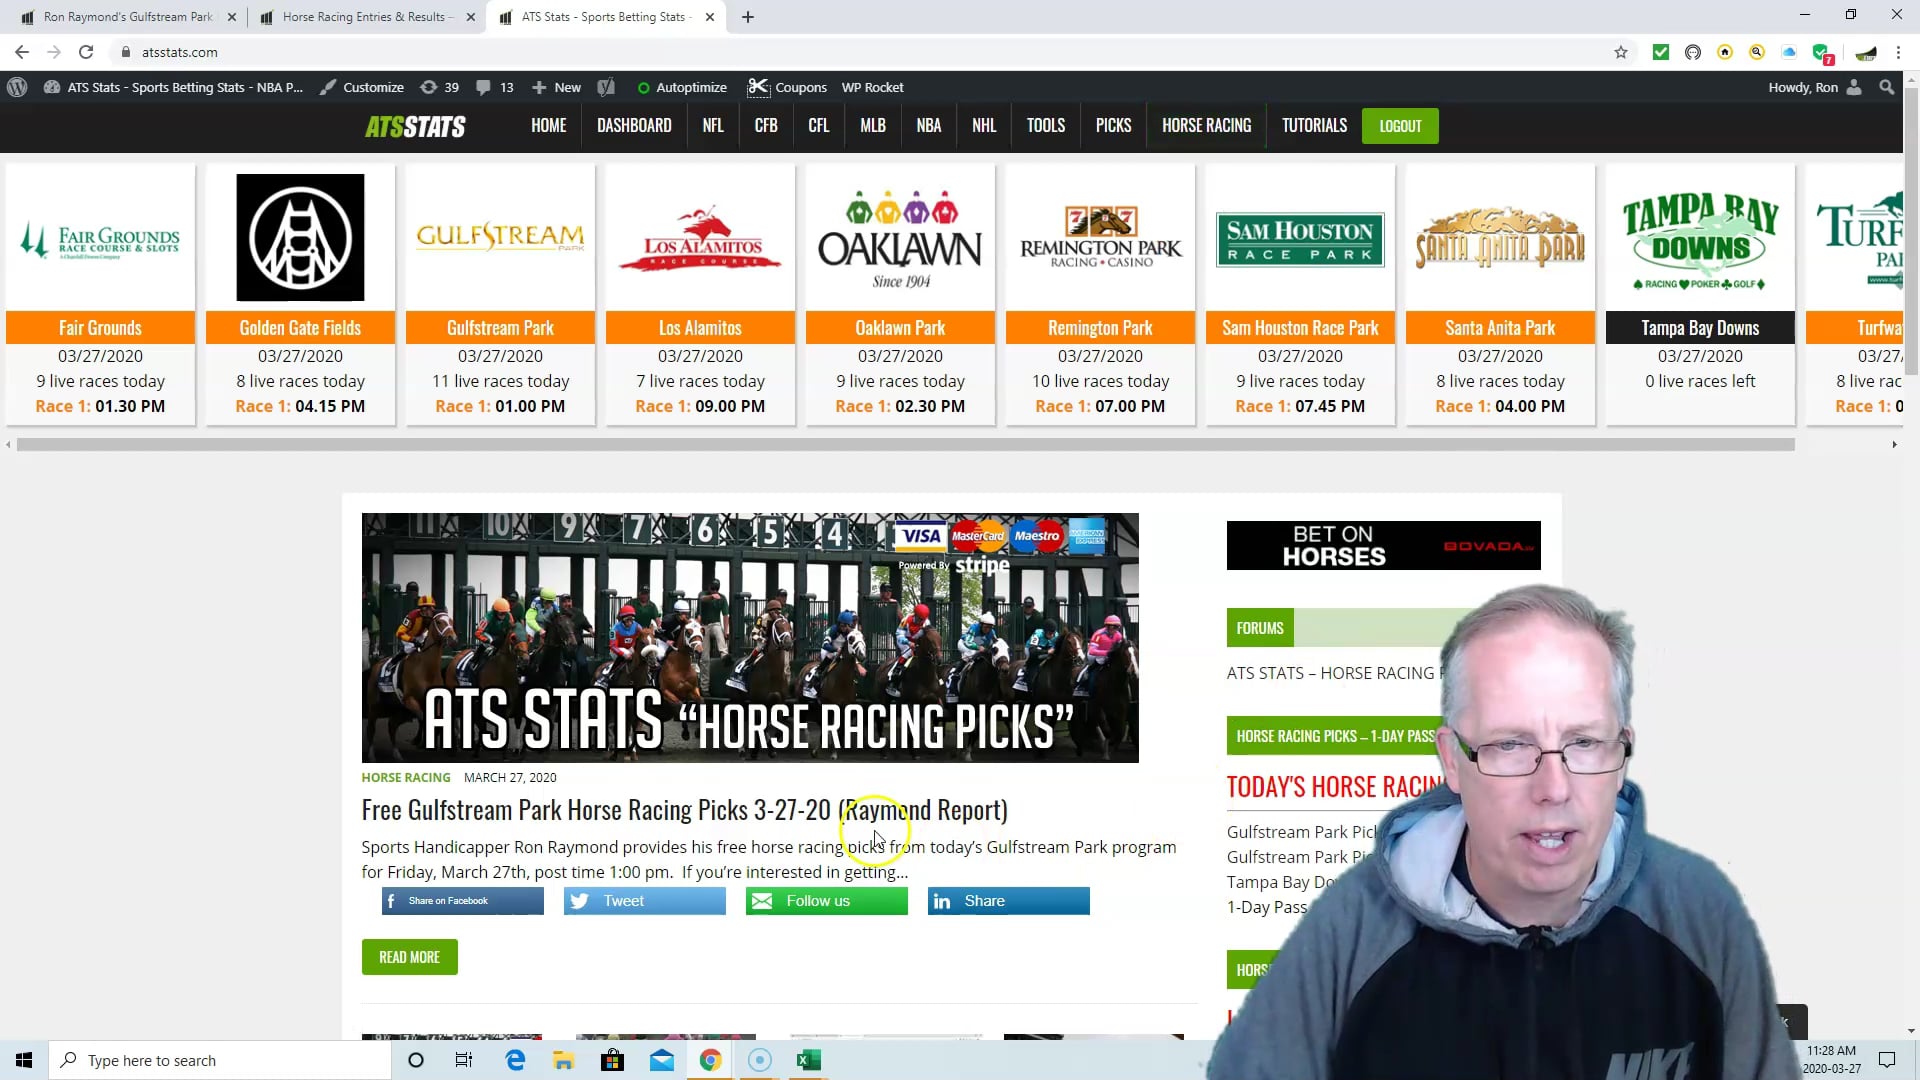Click the Tweet button

click(645, 901)
